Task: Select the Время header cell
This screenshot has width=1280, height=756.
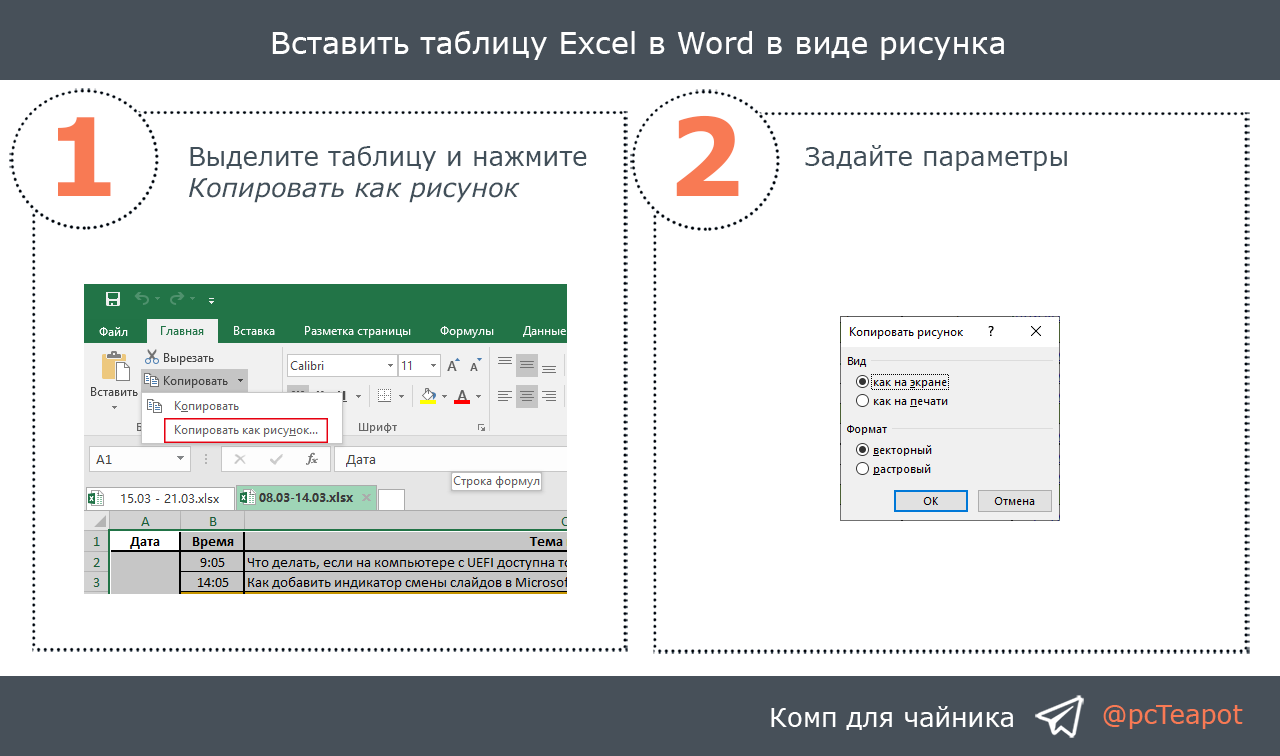Action: [x=213, y=542]
